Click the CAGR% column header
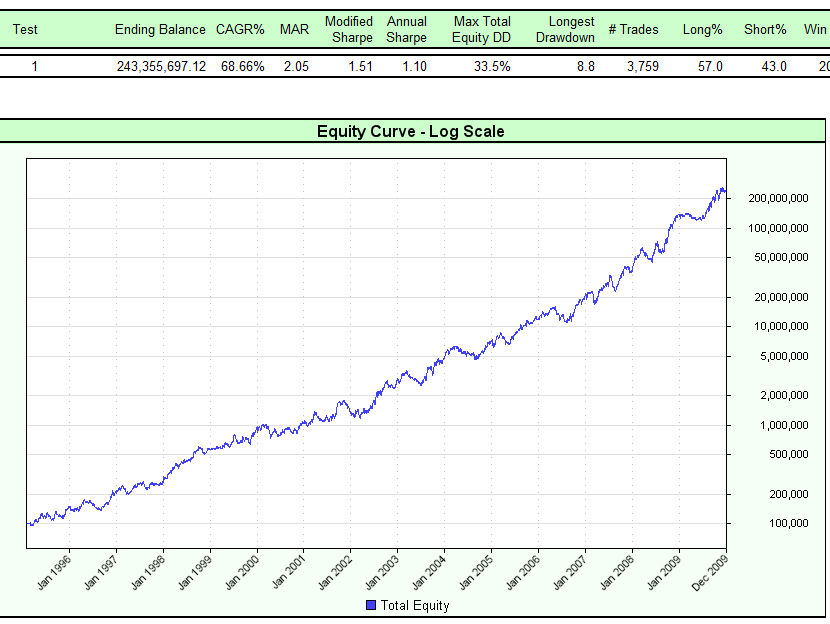 (240, 30)
